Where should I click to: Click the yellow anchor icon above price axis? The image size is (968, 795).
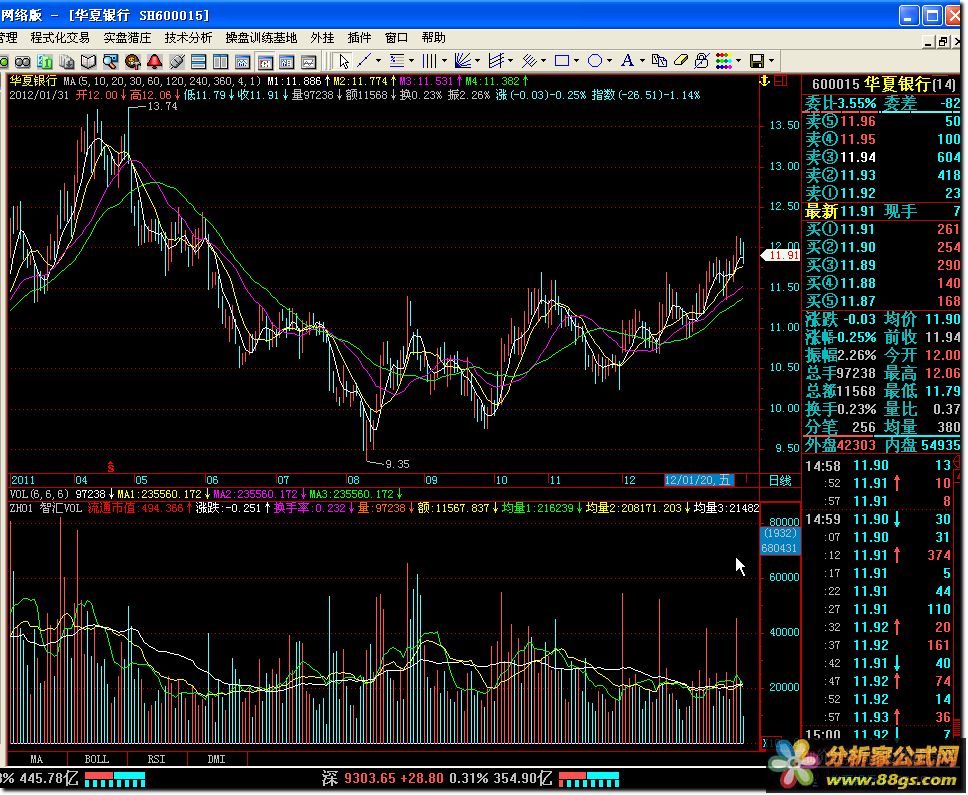pyautogui.click(x=764, y=81)
